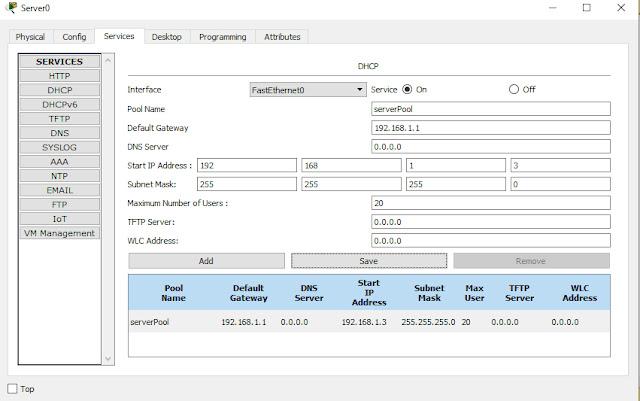Click the WLC Address column header
640x401 pixels.
(x=580, y=293)
